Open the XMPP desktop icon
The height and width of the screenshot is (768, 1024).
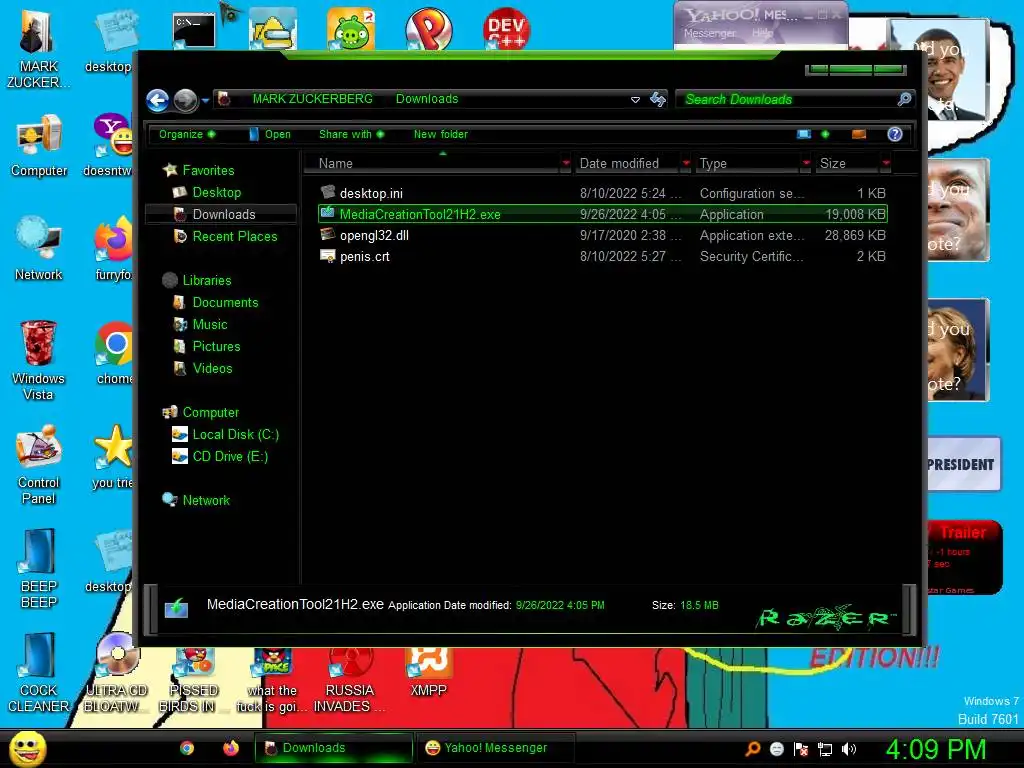[428, 673]
